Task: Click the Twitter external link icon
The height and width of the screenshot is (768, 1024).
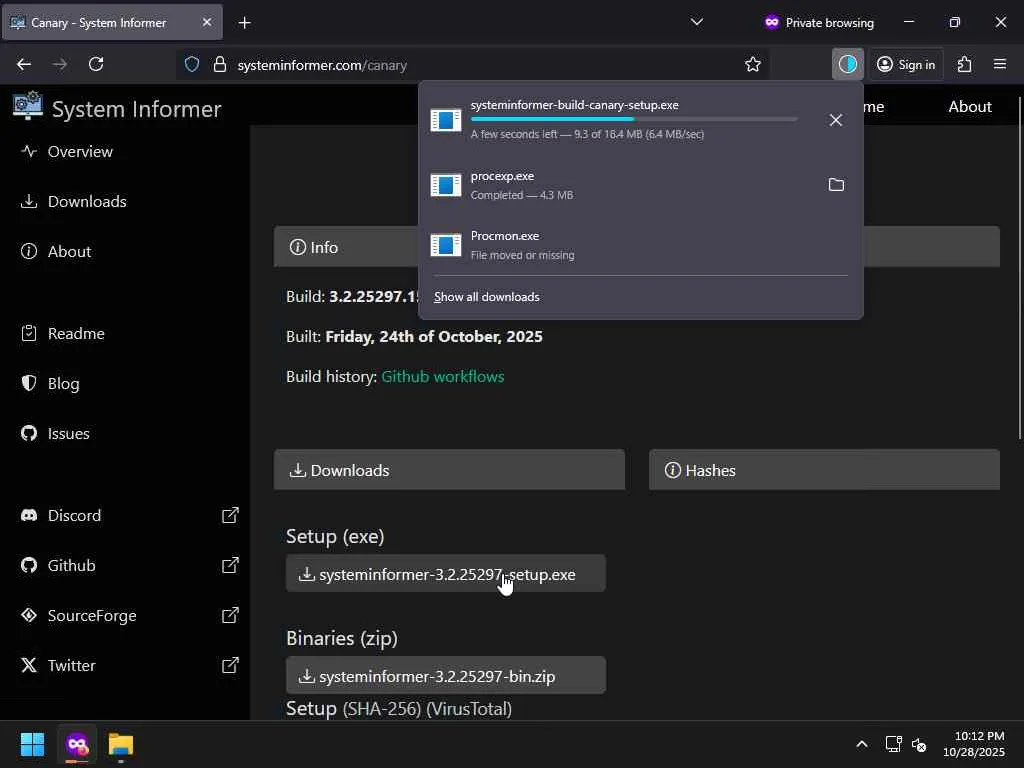Action: (x=230, y=665)
